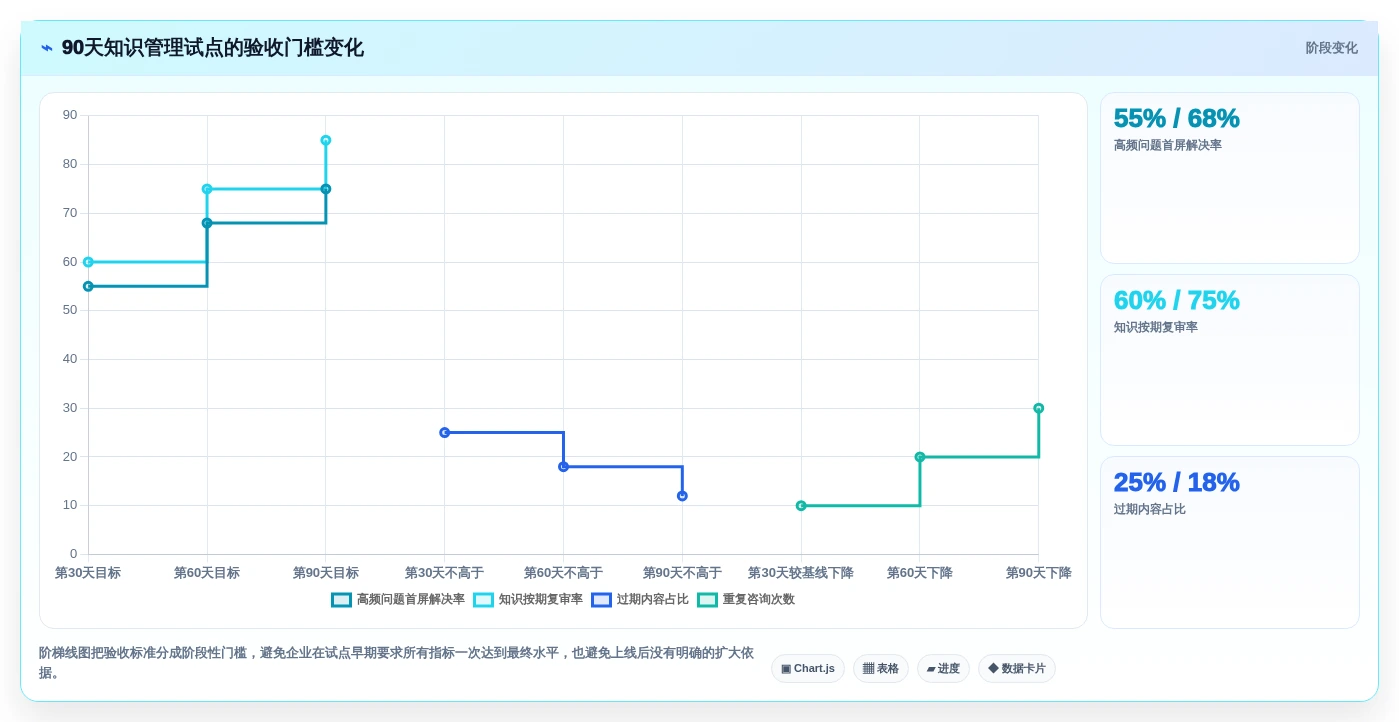Click the 知识按期复审率 legend label

click(x=540, y=600)
